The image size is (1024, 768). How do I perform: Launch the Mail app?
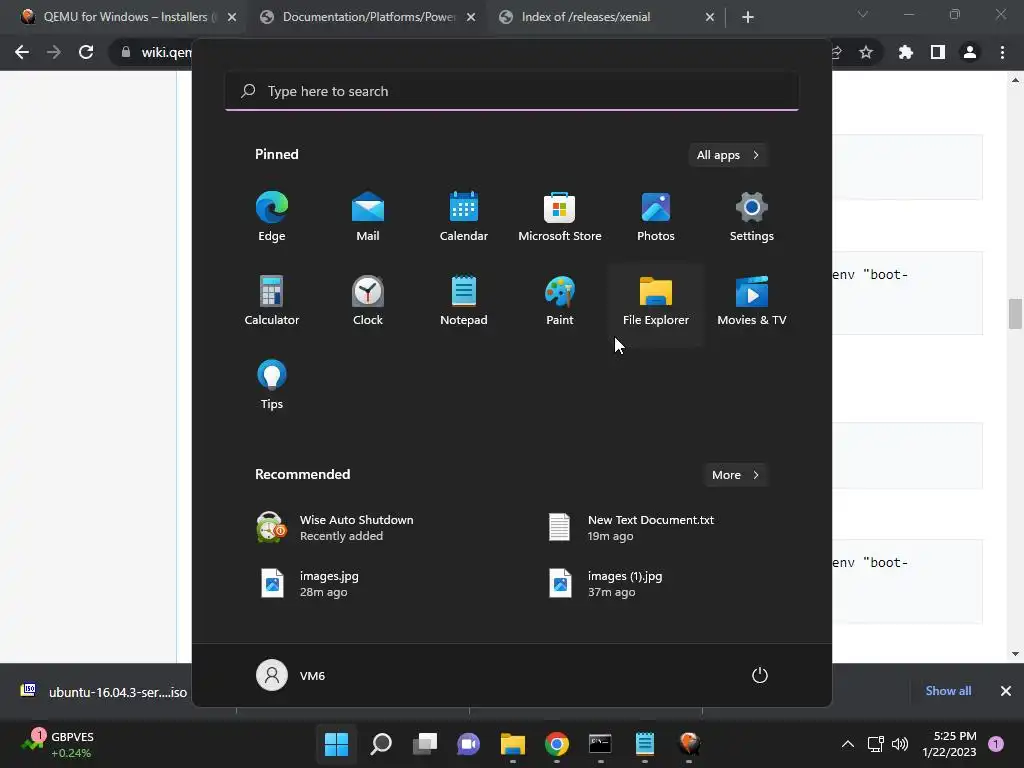[x=368, y=217]
